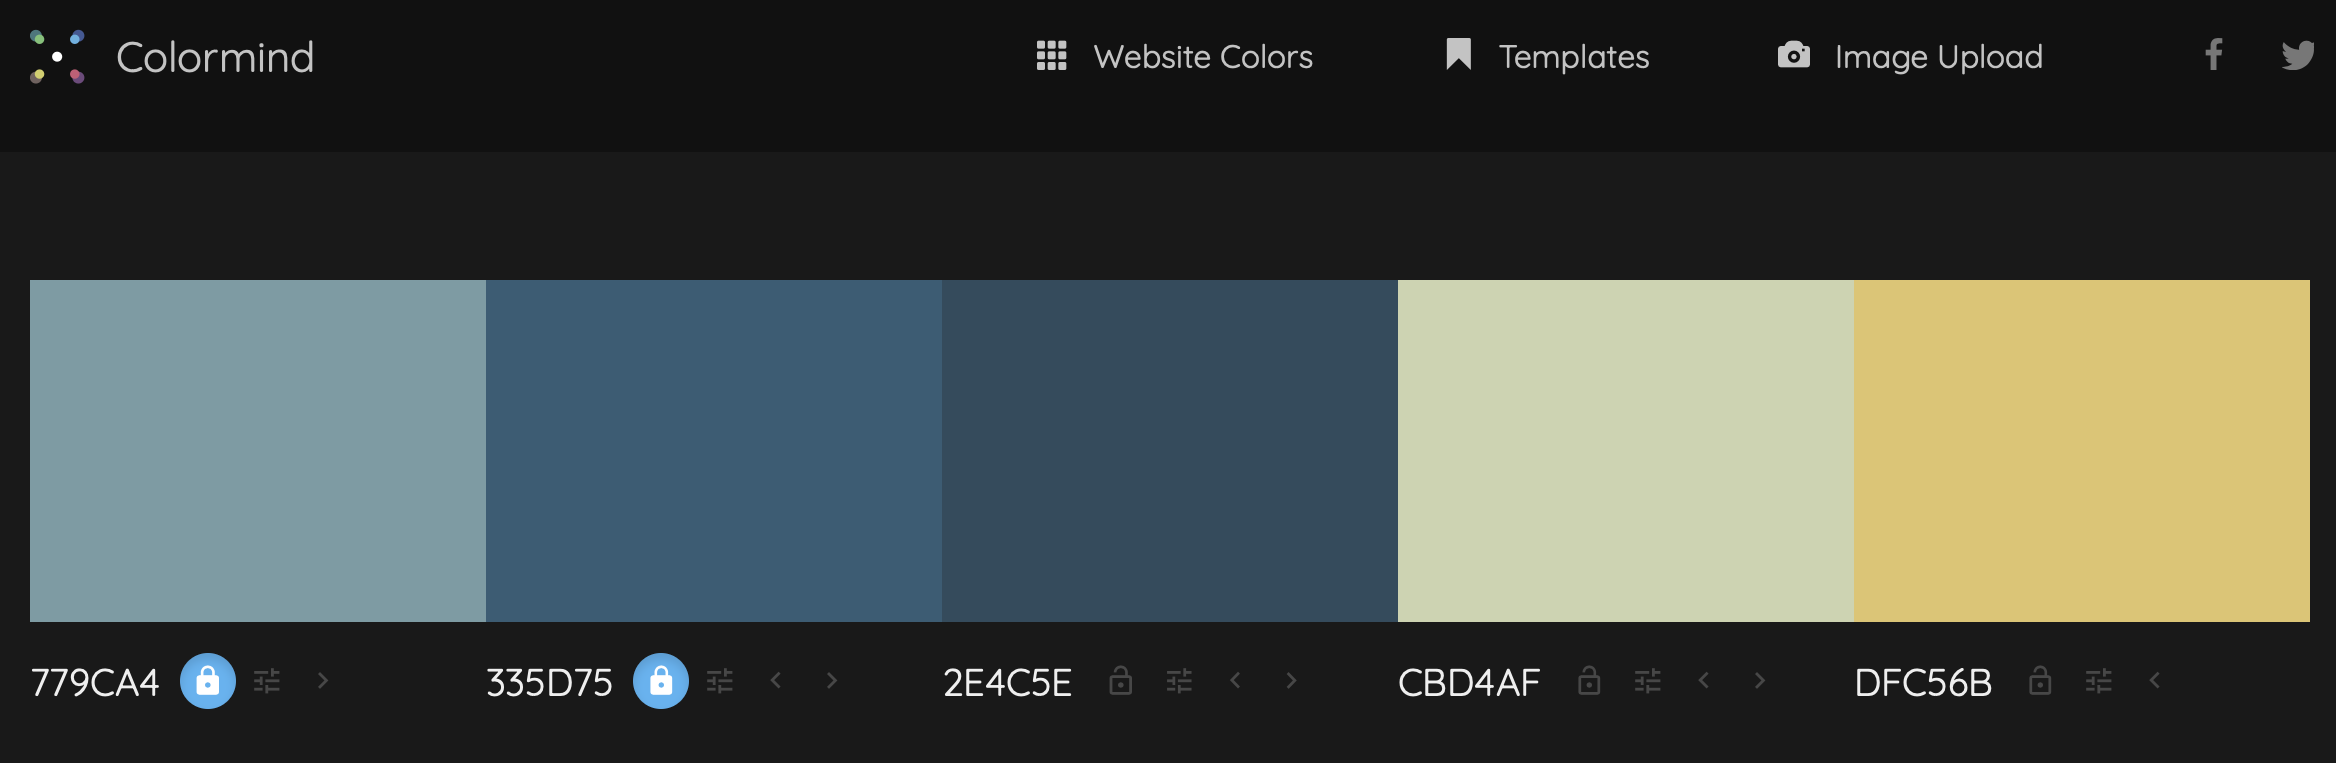Open adjust sliders for color 335D75
2336x763 pixels.
(720, 681)
